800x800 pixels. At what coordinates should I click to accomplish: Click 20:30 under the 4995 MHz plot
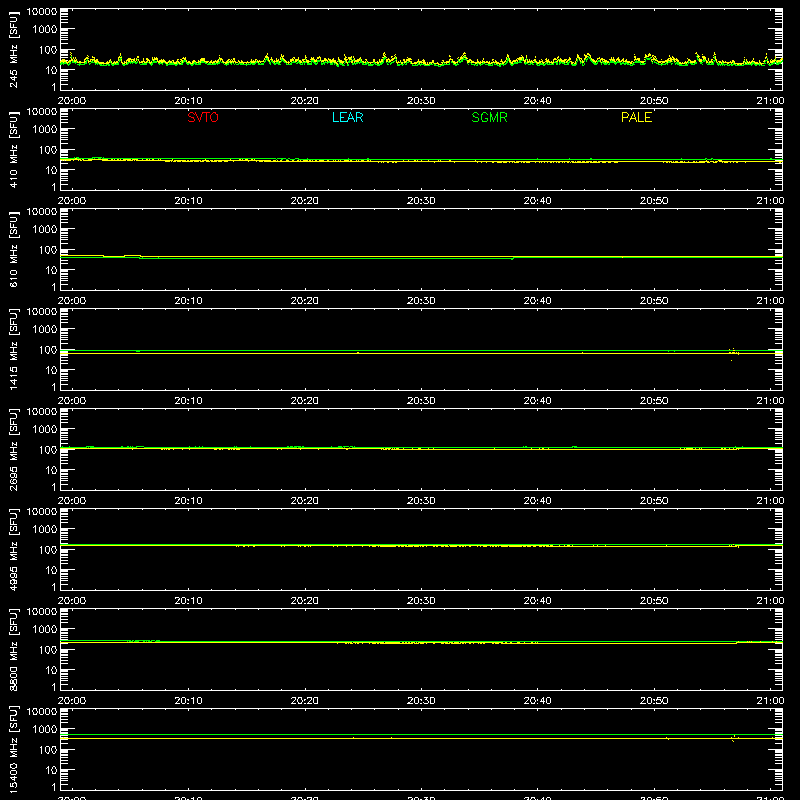tap(421, 601)
